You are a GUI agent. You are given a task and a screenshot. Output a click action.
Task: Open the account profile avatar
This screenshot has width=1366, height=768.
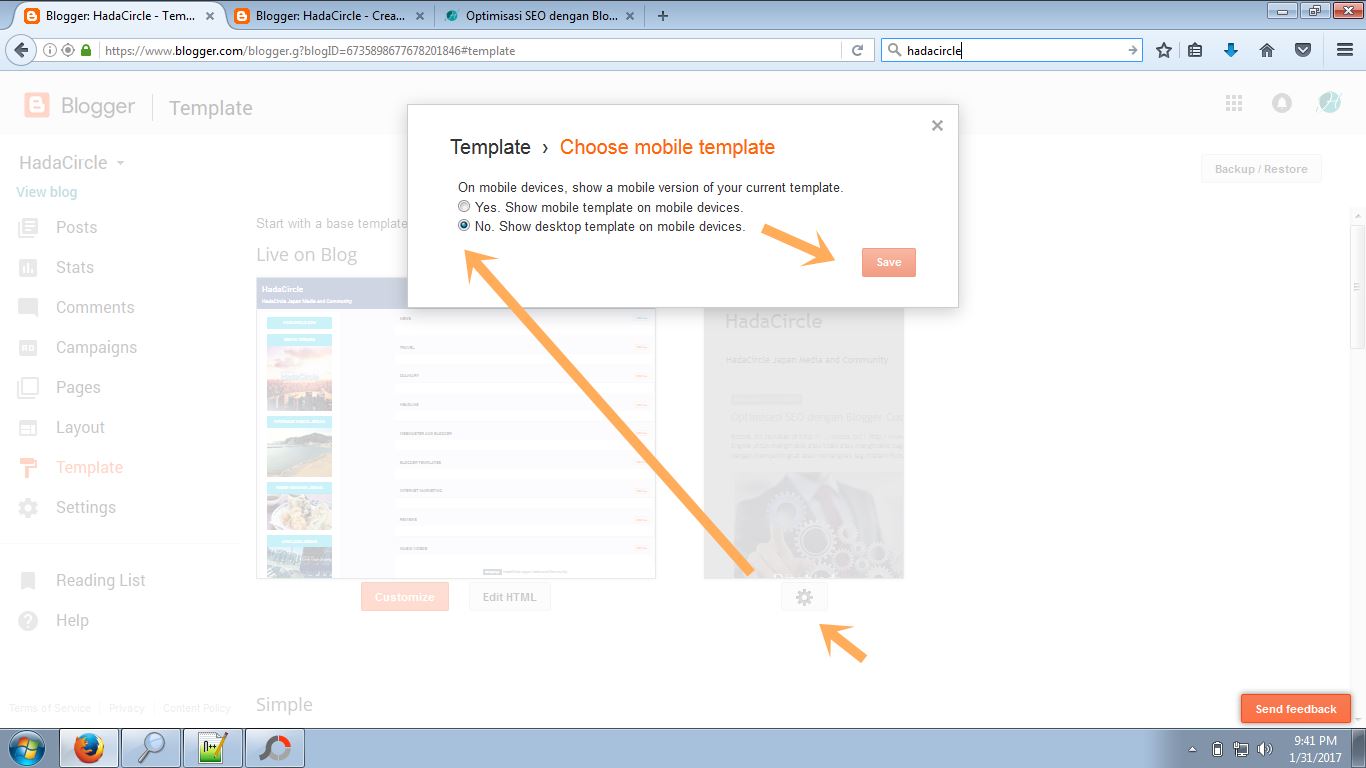click(1329, 102)
